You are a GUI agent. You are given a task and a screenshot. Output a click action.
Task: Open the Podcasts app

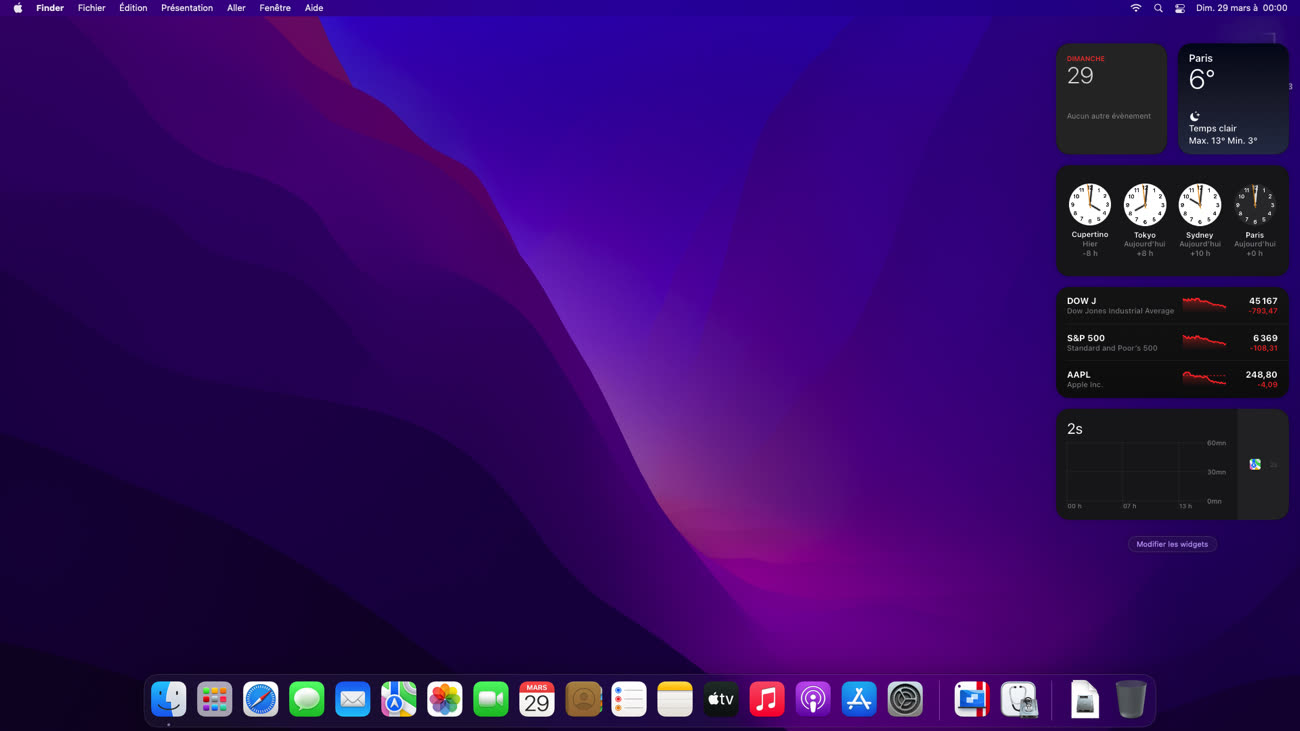coord(813,699)
